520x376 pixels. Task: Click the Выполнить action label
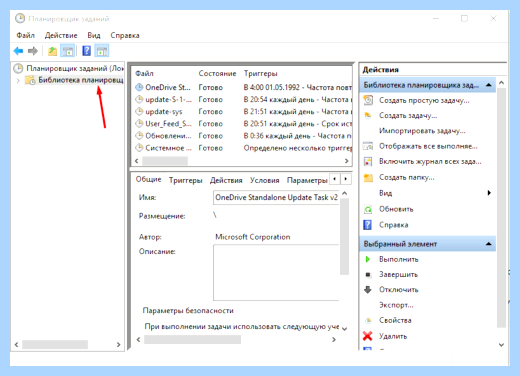click(x=399, y=259)
